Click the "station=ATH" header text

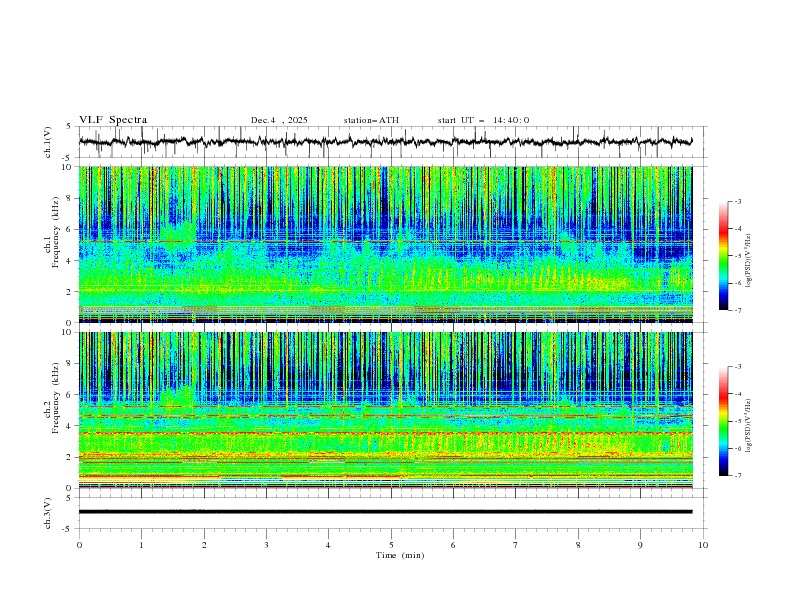371,120
